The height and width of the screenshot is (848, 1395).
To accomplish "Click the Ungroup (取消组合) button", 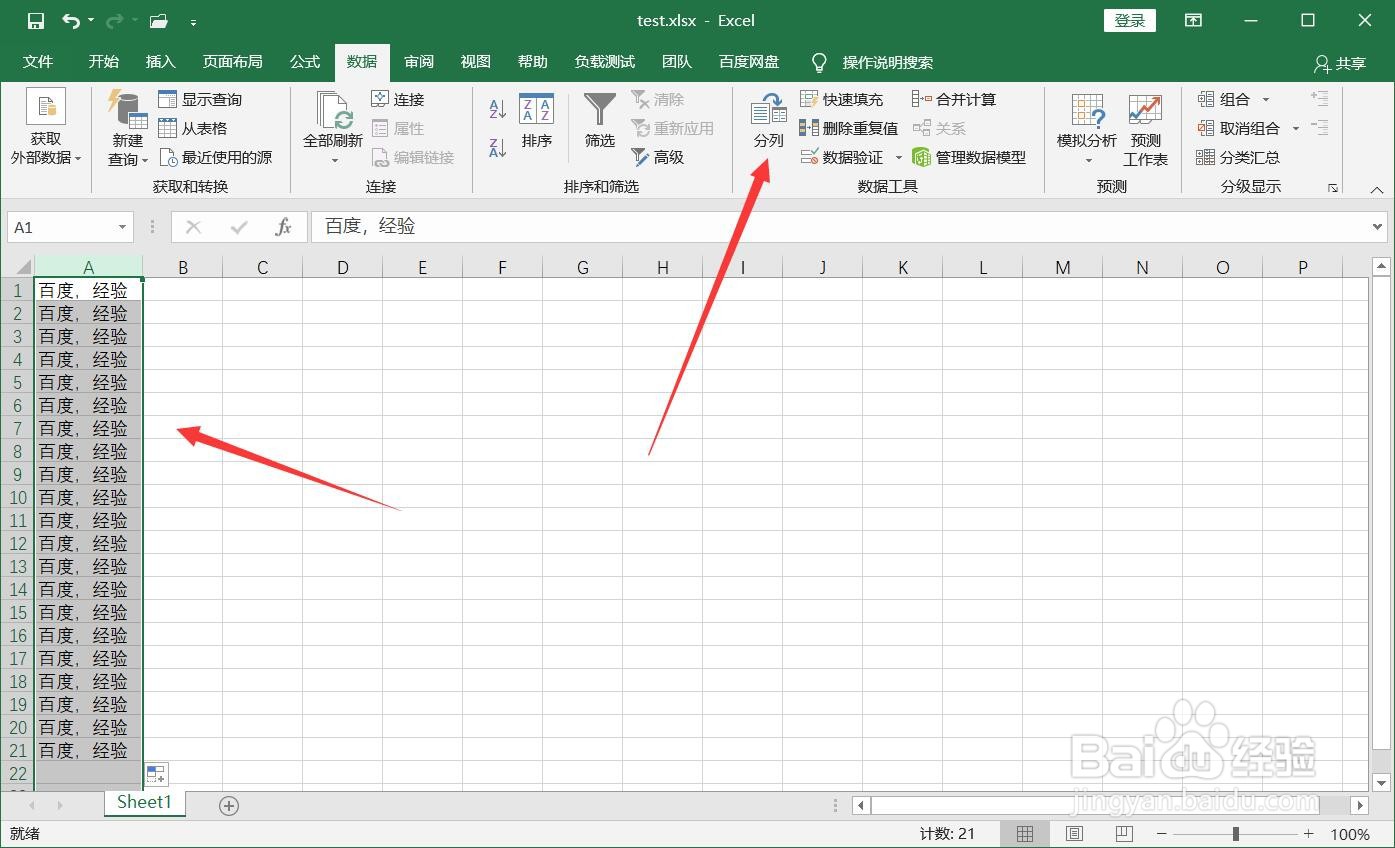I will click(x=1238, y=128).
